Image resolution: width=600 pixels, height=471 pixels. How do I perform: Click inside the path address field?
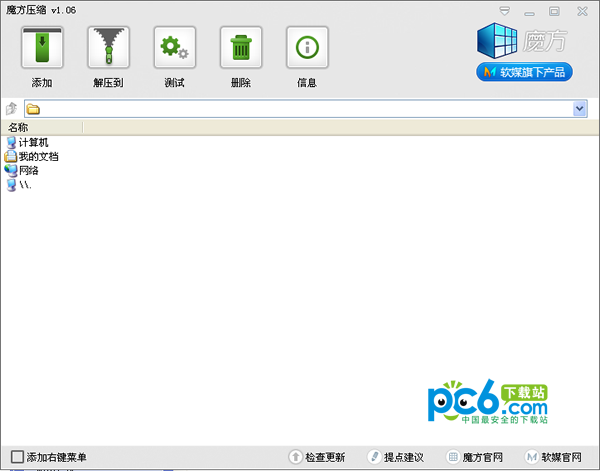pyautogui.click(x=300, y=108)
